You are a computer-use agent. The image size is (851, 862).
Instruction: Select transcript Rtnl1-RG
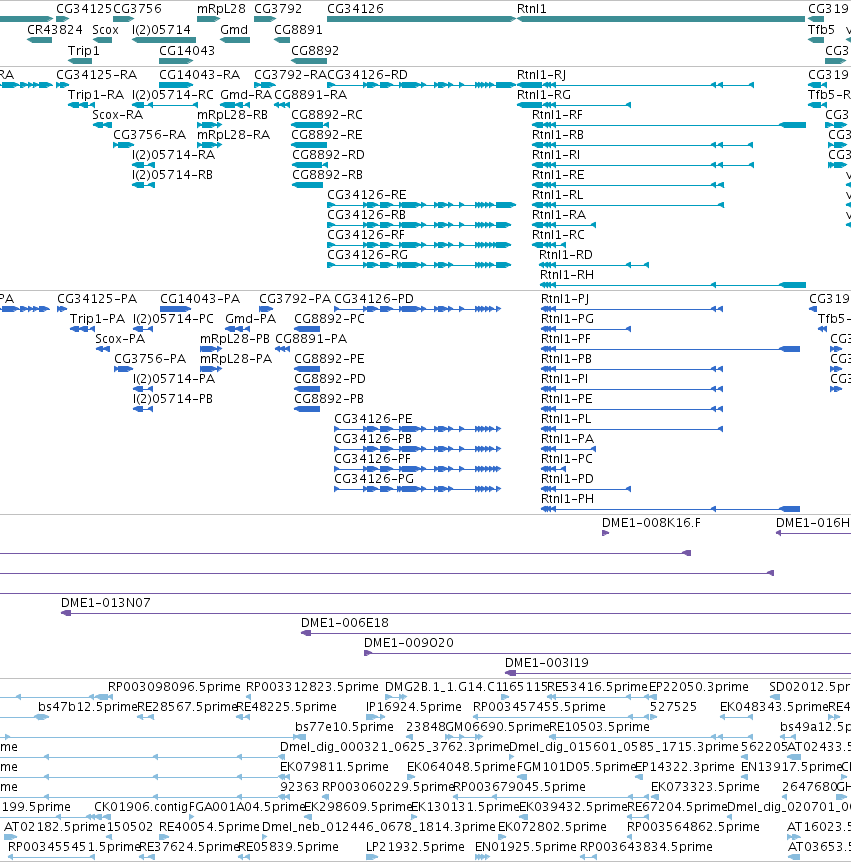pos(544,95)
